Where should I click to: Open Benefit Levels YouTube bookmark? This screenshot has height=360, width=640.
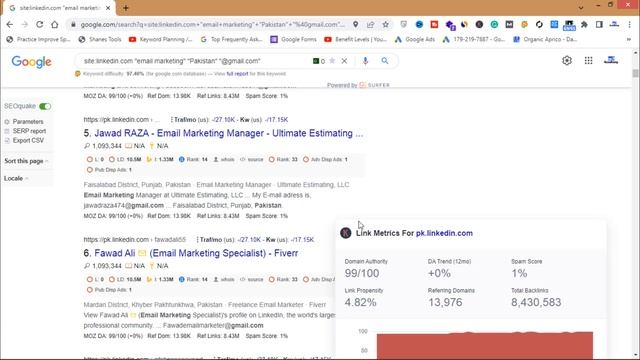tap(356, 40)
